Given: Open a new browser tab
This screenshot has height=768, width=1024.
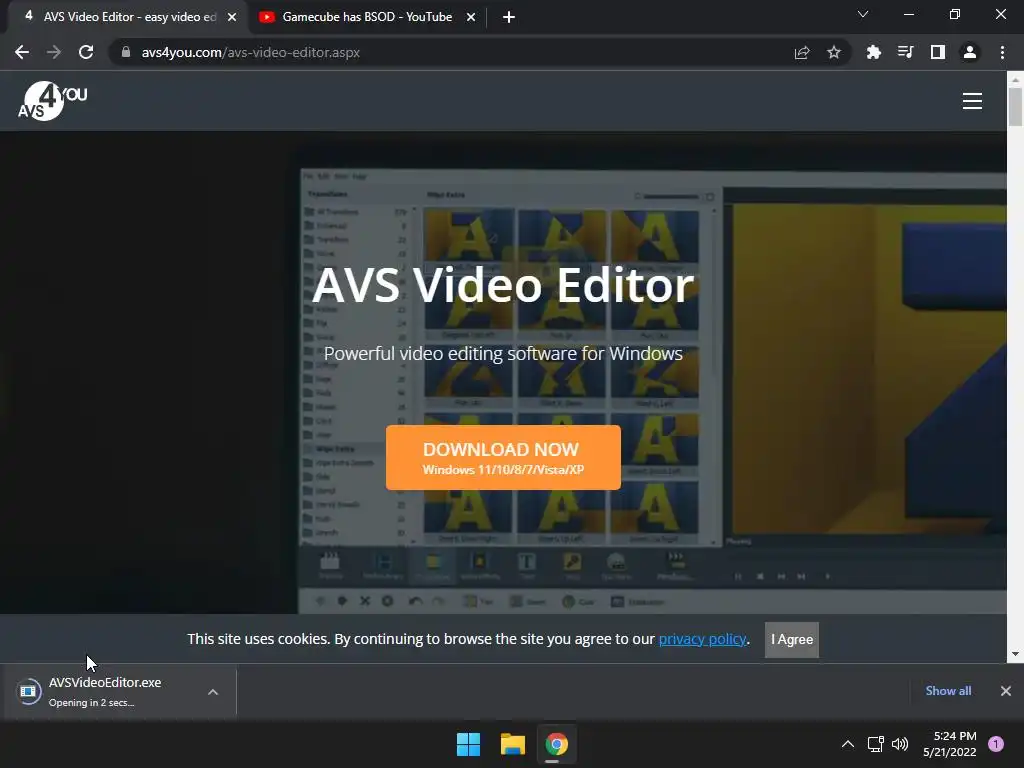Looking at the screenshot, I should 509,17.
